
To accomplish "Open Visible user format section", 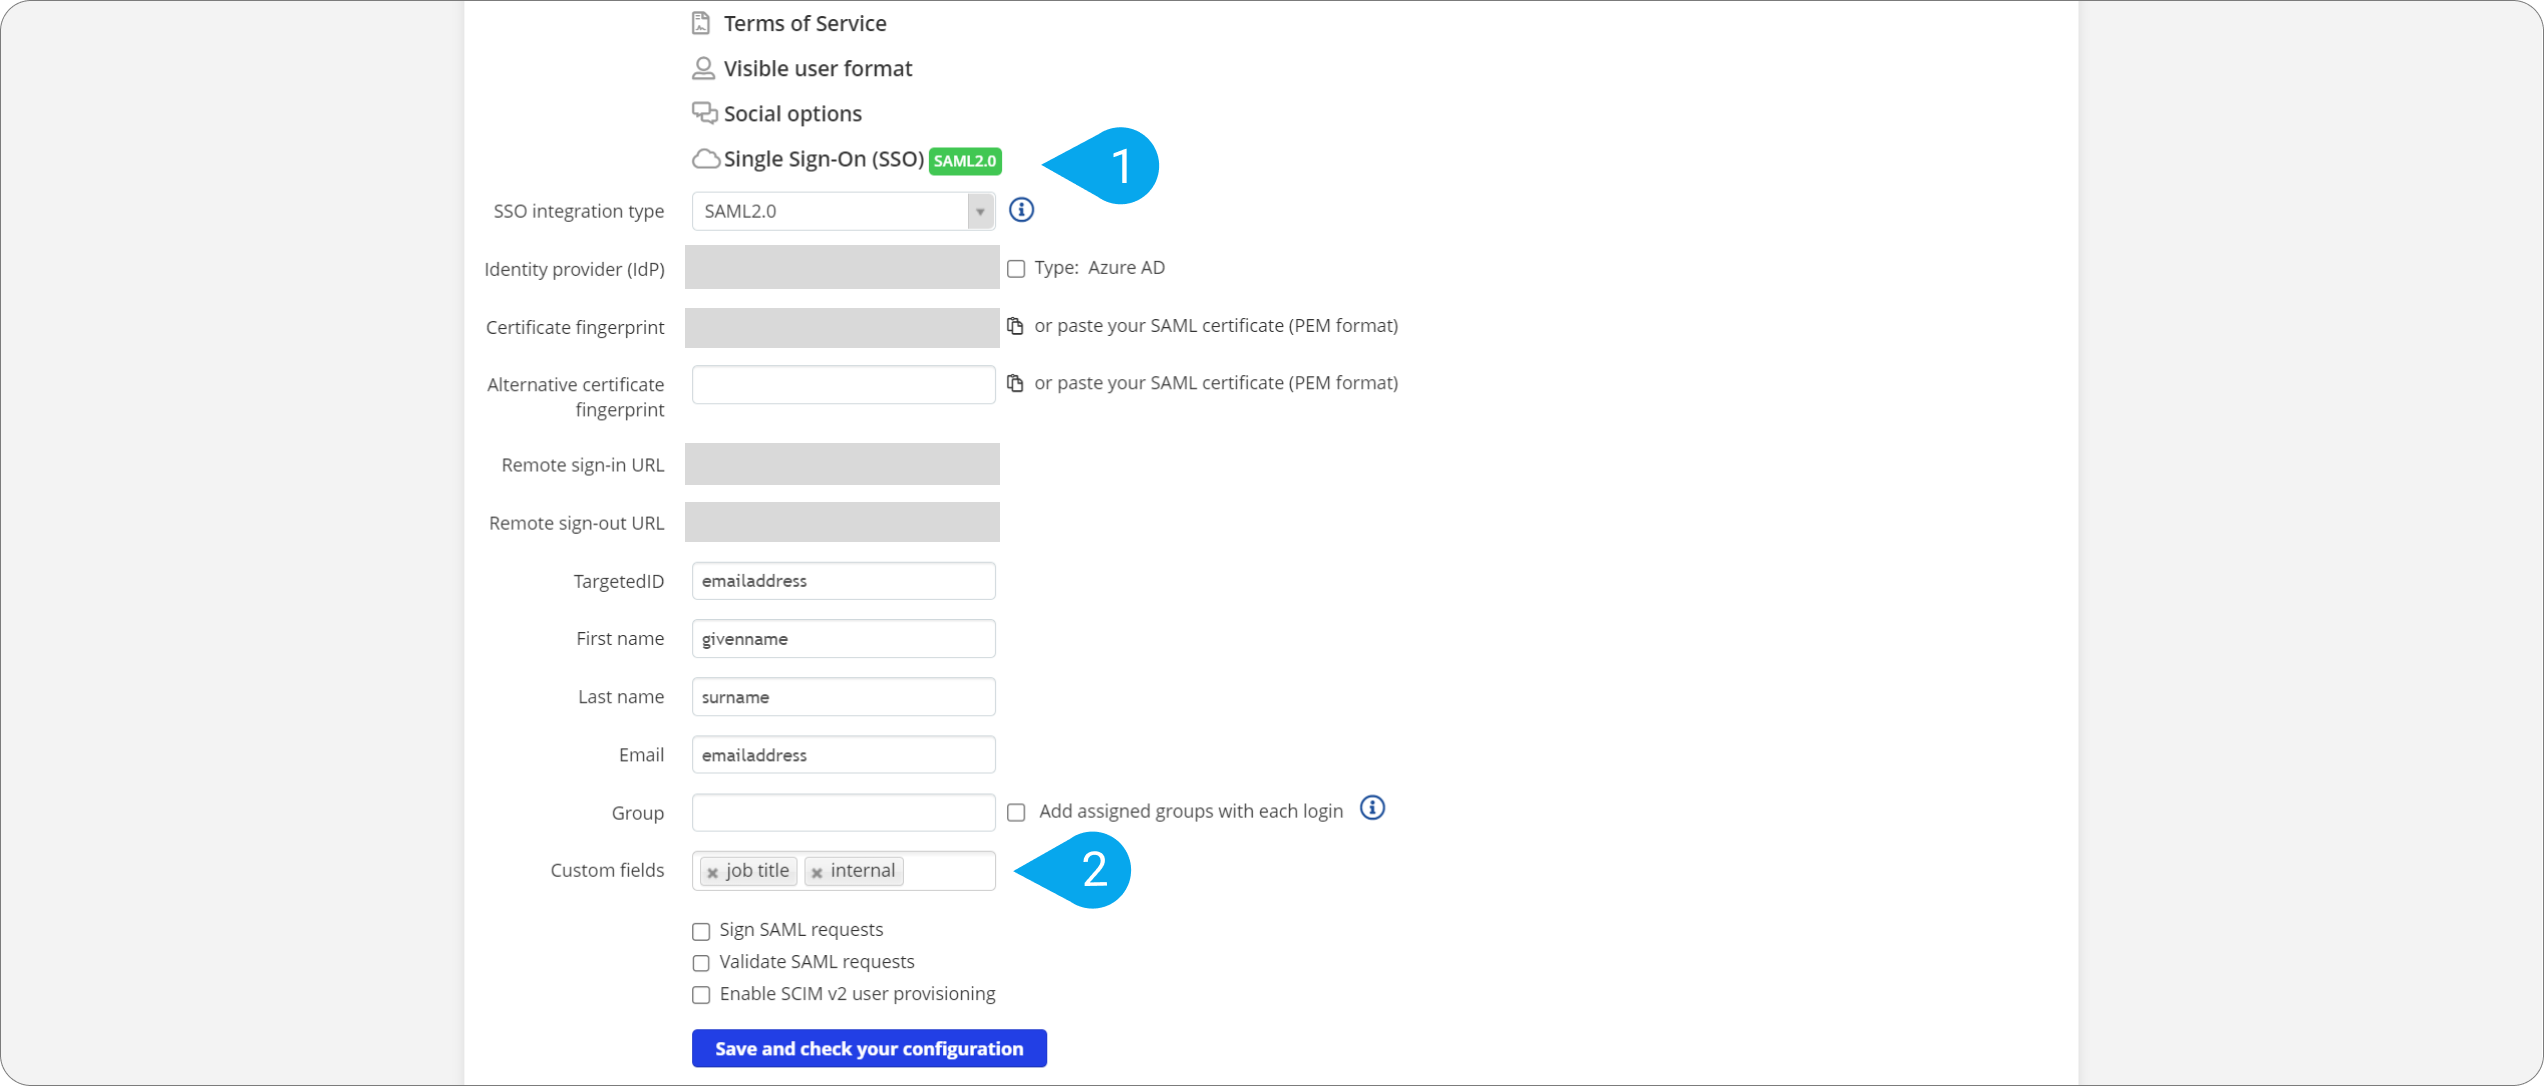I will click(817, 68).
